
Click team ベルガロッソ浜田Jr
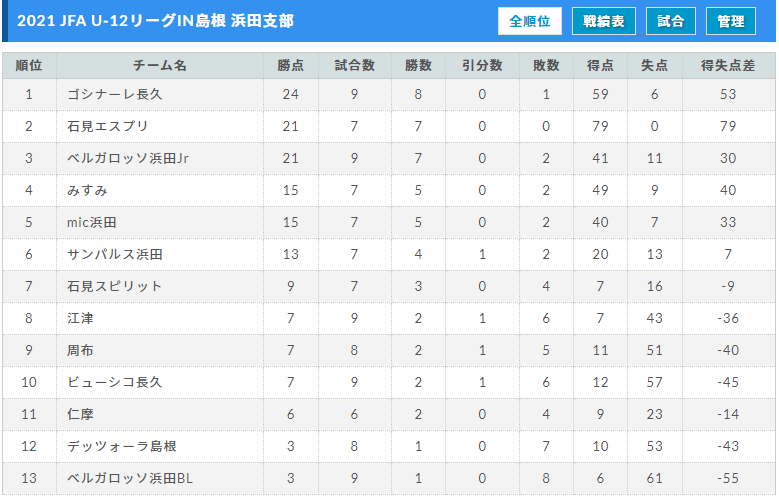click(x=128, y=159)
